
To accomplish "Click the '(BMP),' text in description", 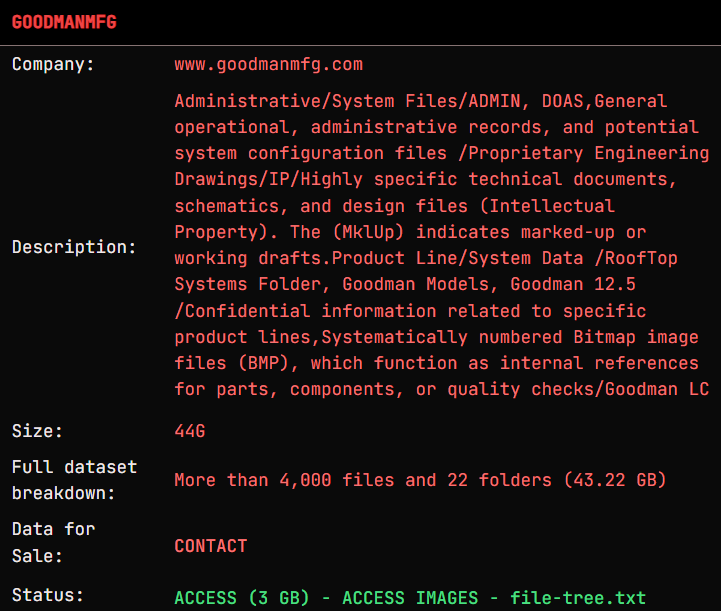I will [x=268, y=363].
